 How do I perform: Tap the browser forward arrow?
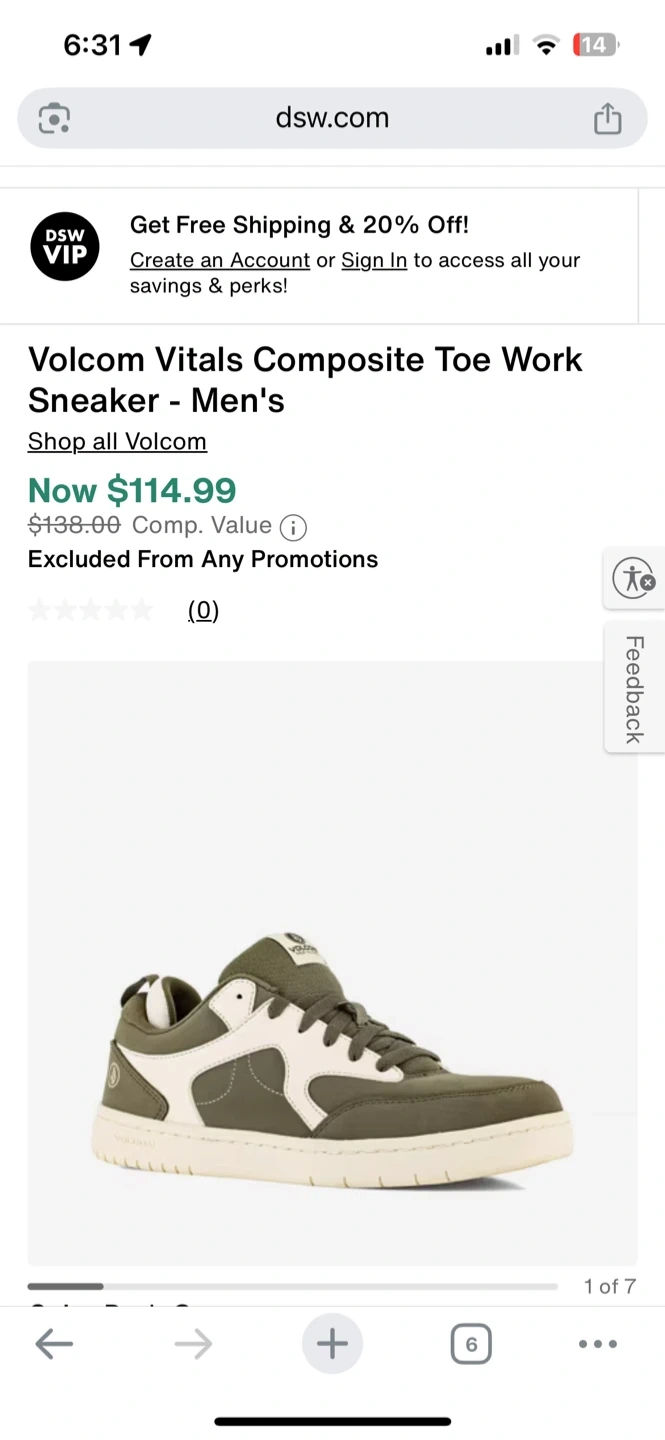pyautogui.click(x=193, y=1344)
